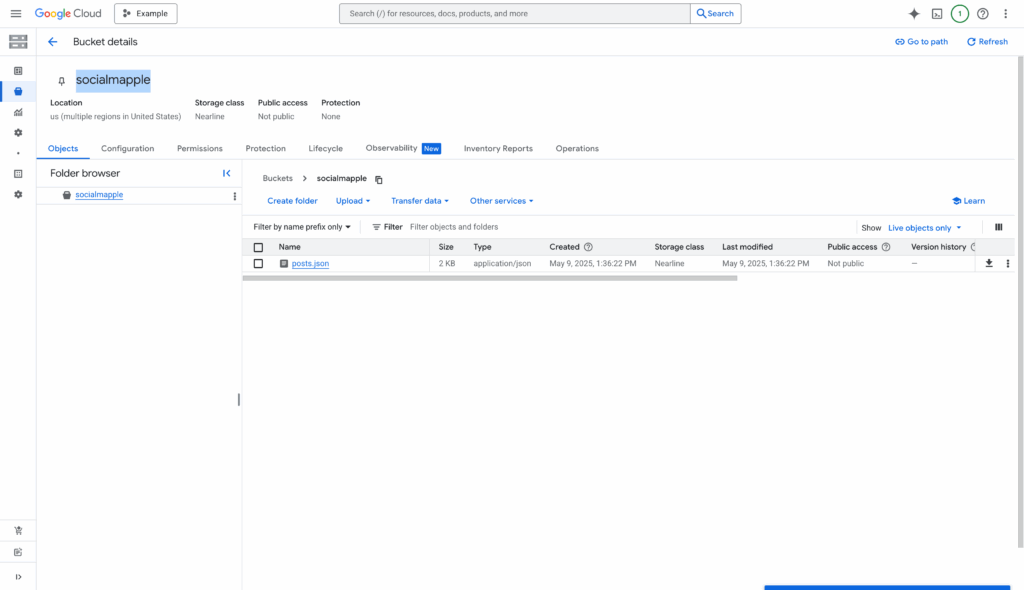Open more actions for socialmapple in folder browser
The image size is (1024, 590).
tap(234, 196)
